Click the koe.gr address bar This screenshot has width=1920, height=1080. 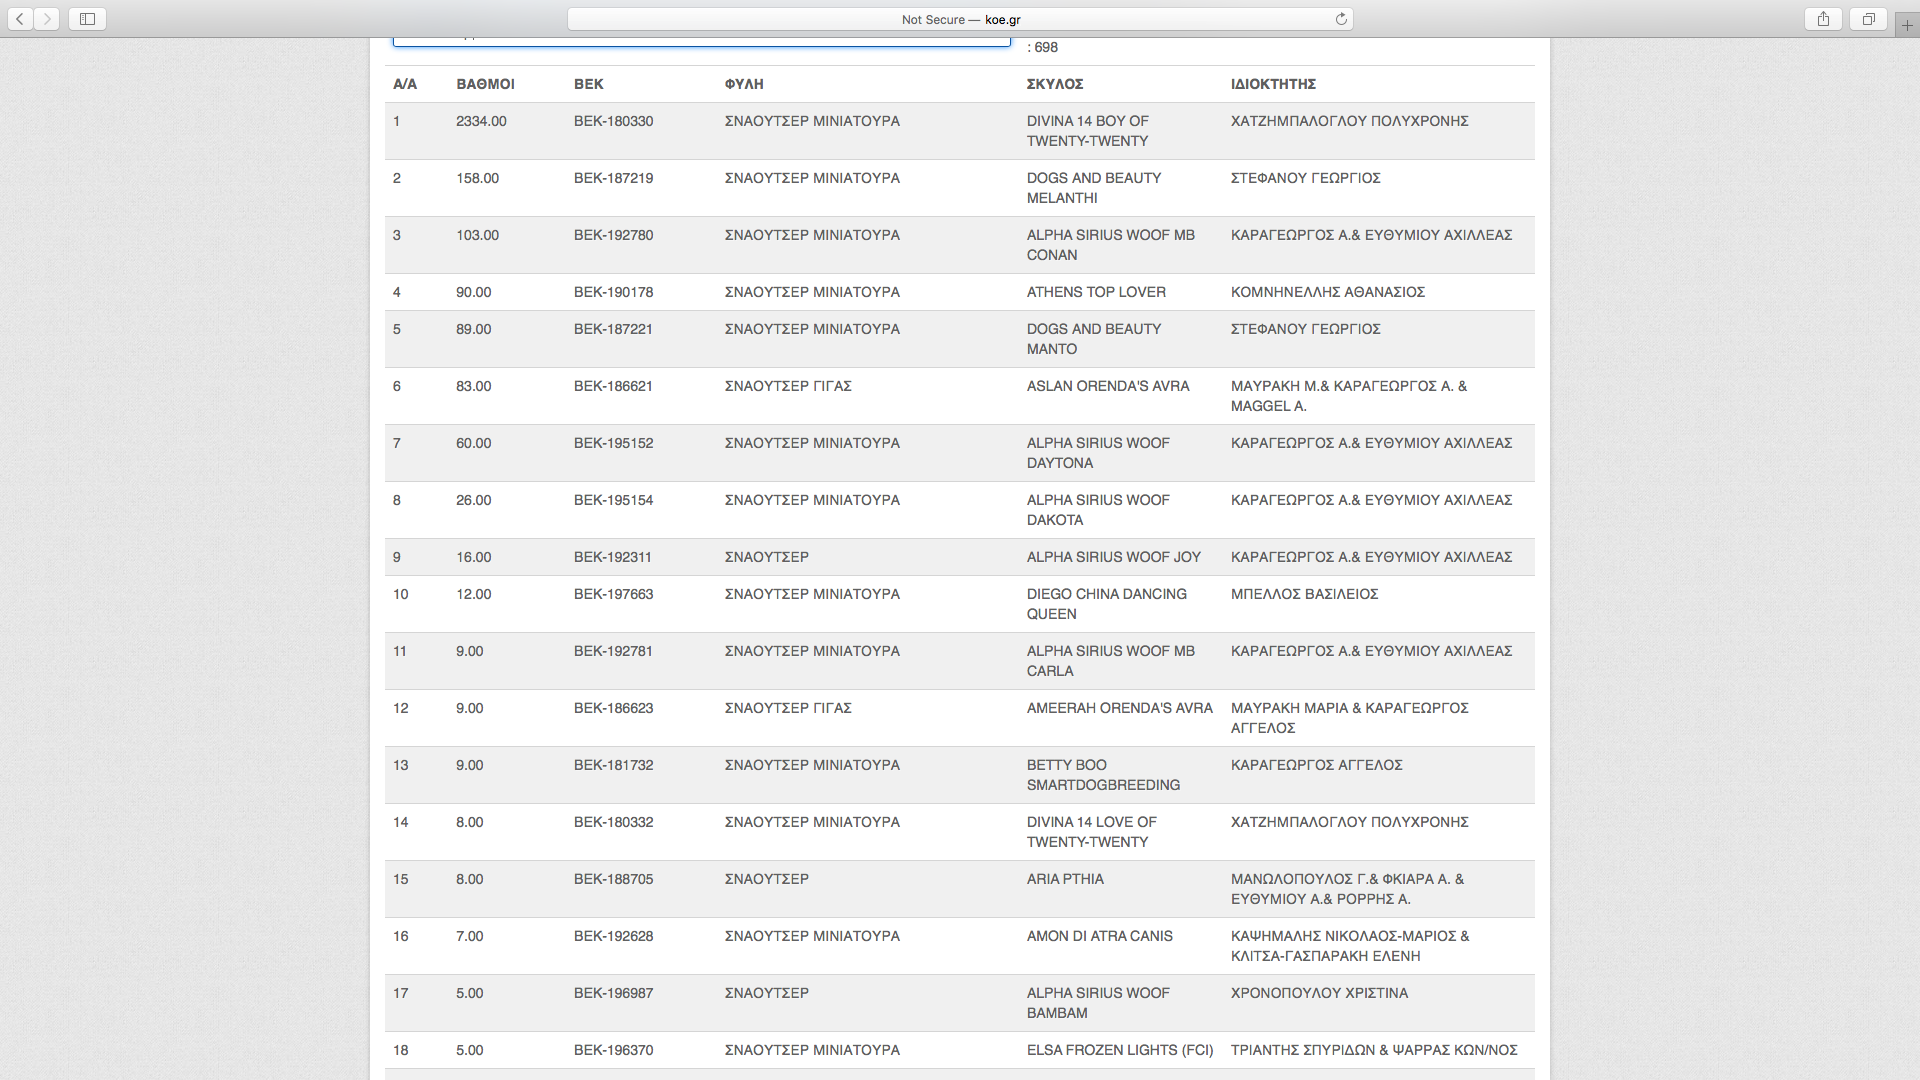coord(960,19)
